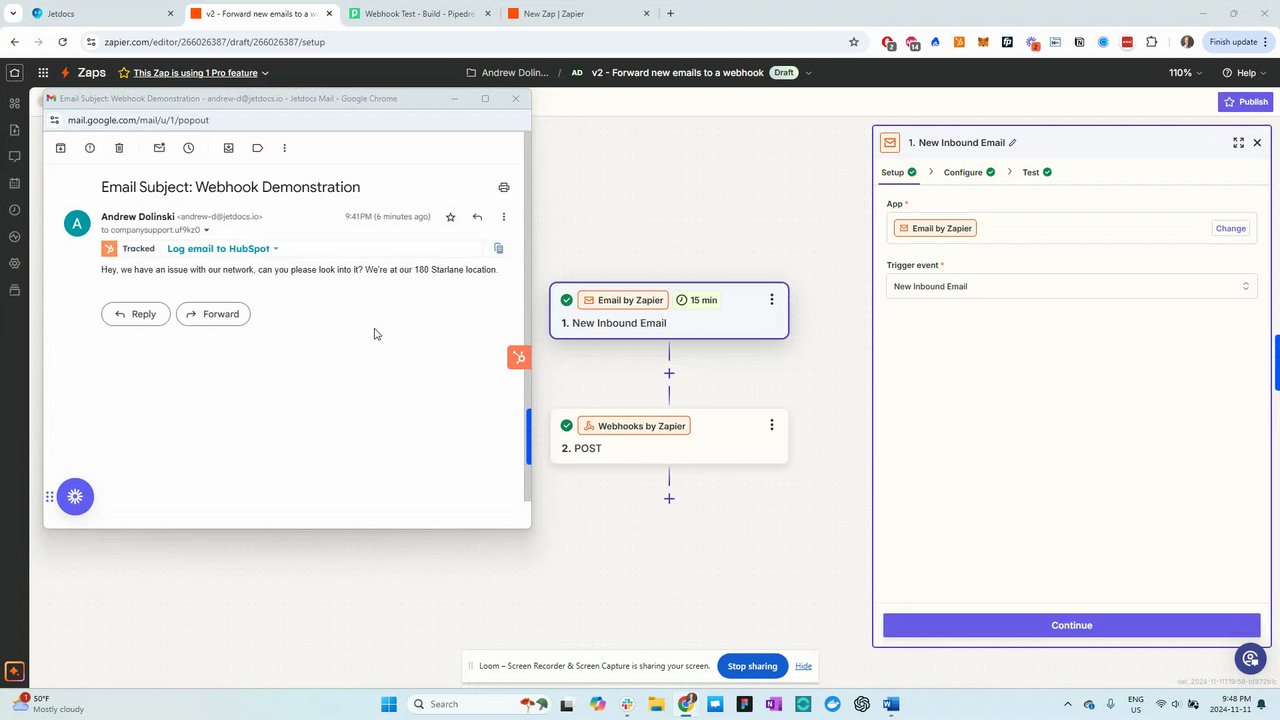
Task: Open the New Inbound Email step three-dot menu
Action: (771, 300)
